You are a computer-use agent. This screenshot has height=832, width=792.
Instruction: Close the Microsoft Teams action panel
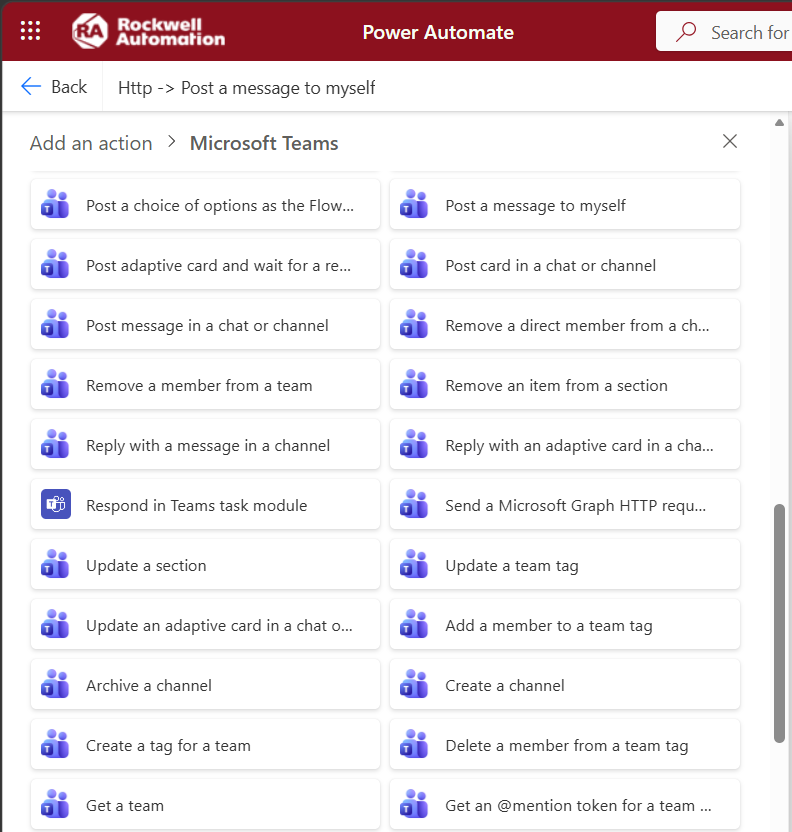click(730, 141)
